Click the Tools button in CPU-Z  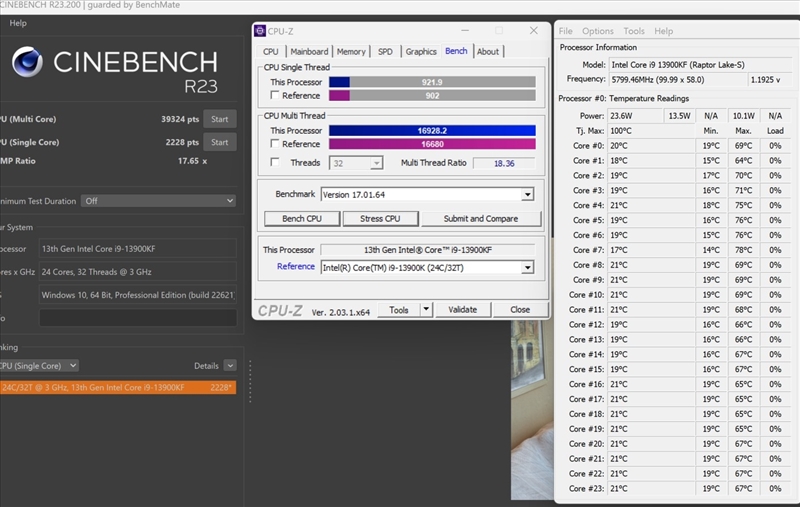click(x=398, y=310)
